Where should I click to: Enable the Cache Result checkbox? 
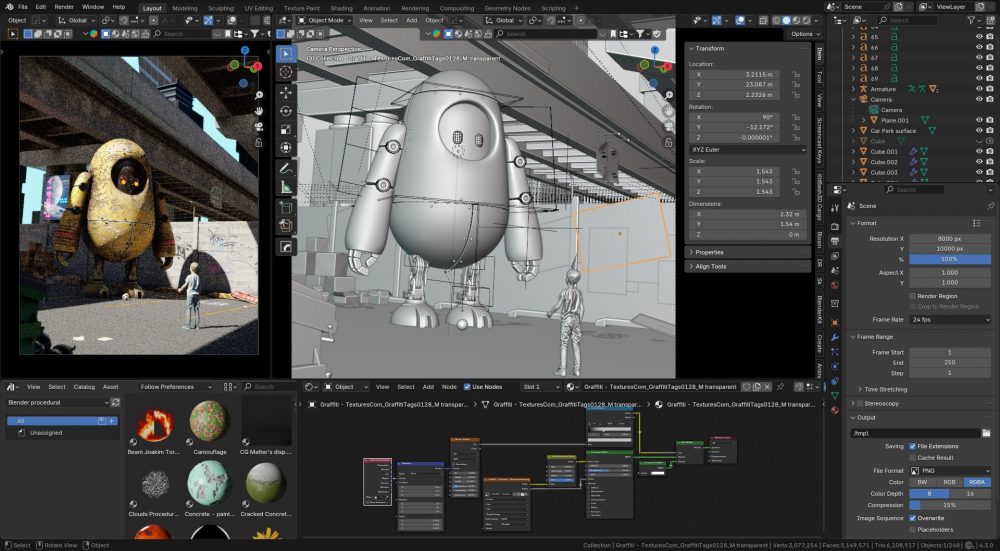913,457
